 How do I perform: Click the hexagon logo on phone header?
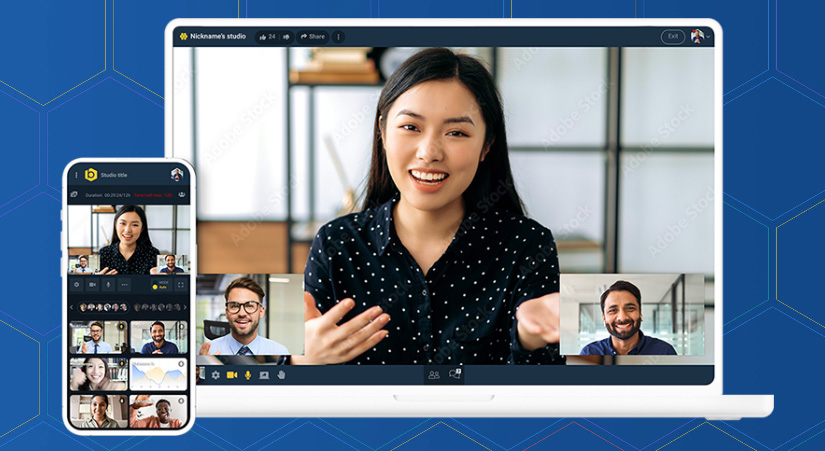(91, 175)
